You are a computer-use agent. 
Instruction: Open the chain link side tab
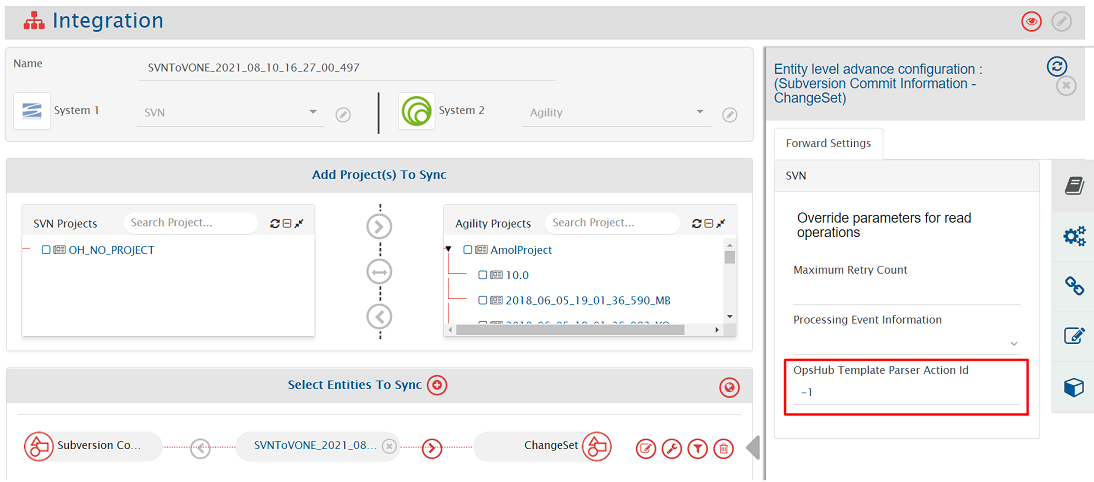tap(1074, 286)
